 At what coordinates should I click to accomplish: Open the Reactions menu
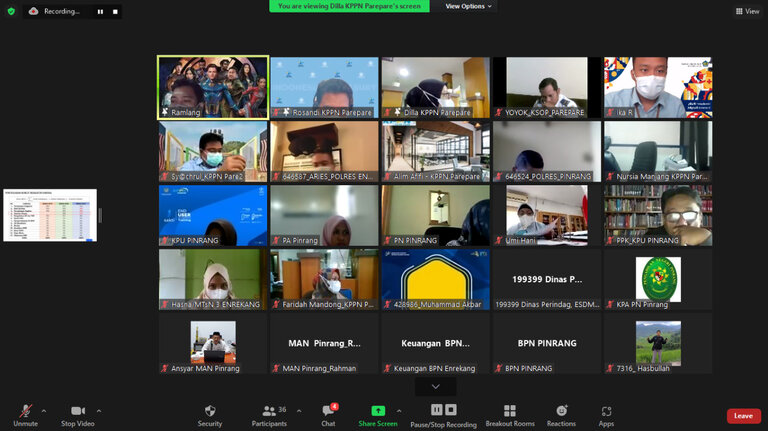click(x=561, y=414)
